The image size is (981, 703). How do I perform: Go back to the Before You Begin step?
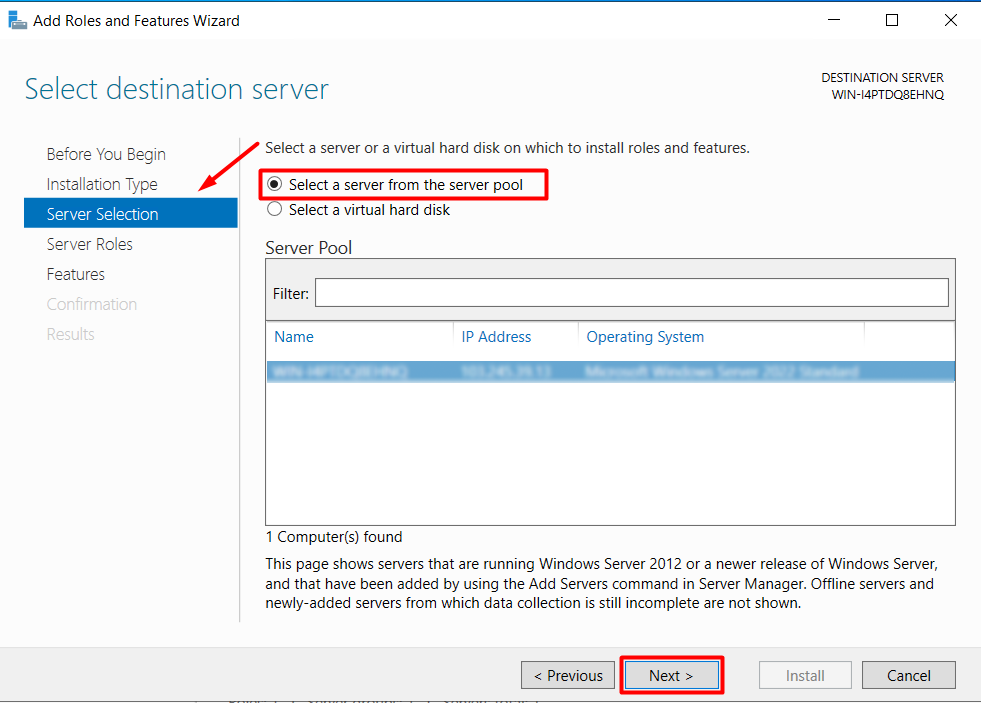(105, 154)
